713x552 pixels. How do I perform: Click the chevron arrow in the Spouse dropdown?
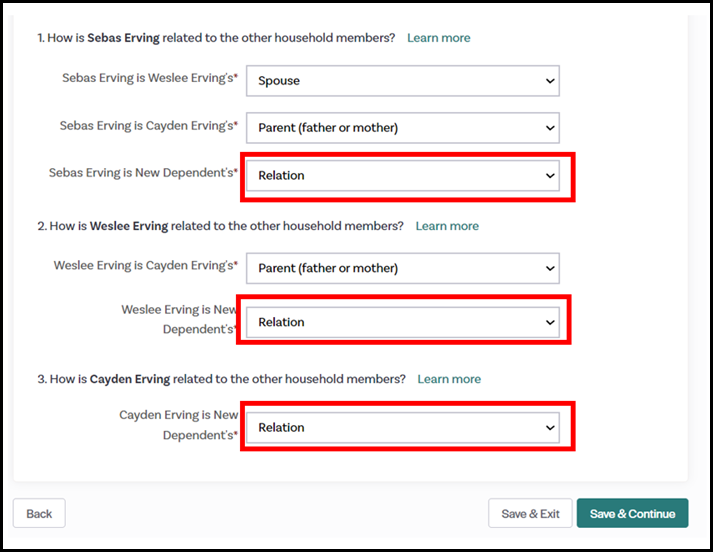pyautogui.click(x=549, y=81)
